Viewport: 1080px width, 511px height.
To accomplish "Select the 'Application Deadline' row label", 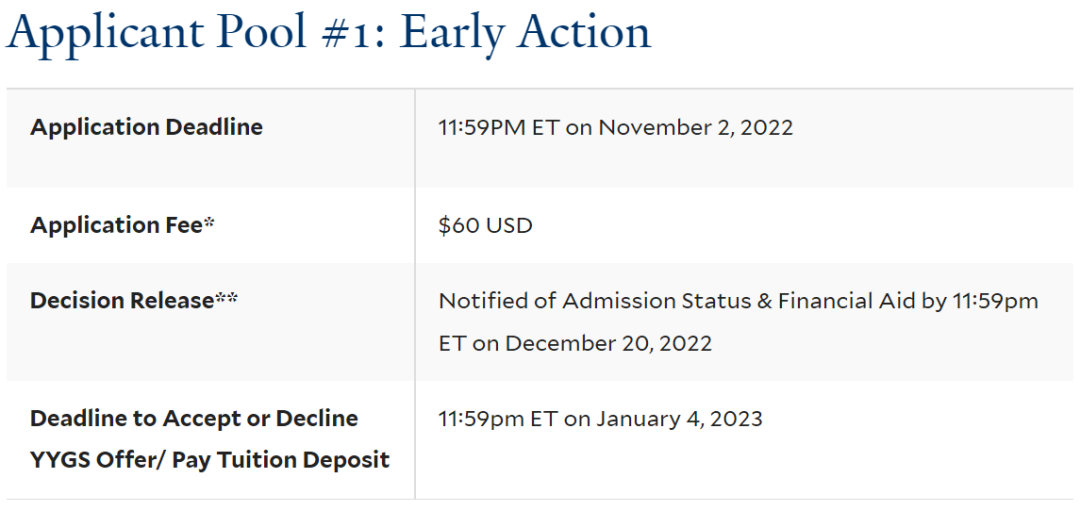I will [146, 127].
